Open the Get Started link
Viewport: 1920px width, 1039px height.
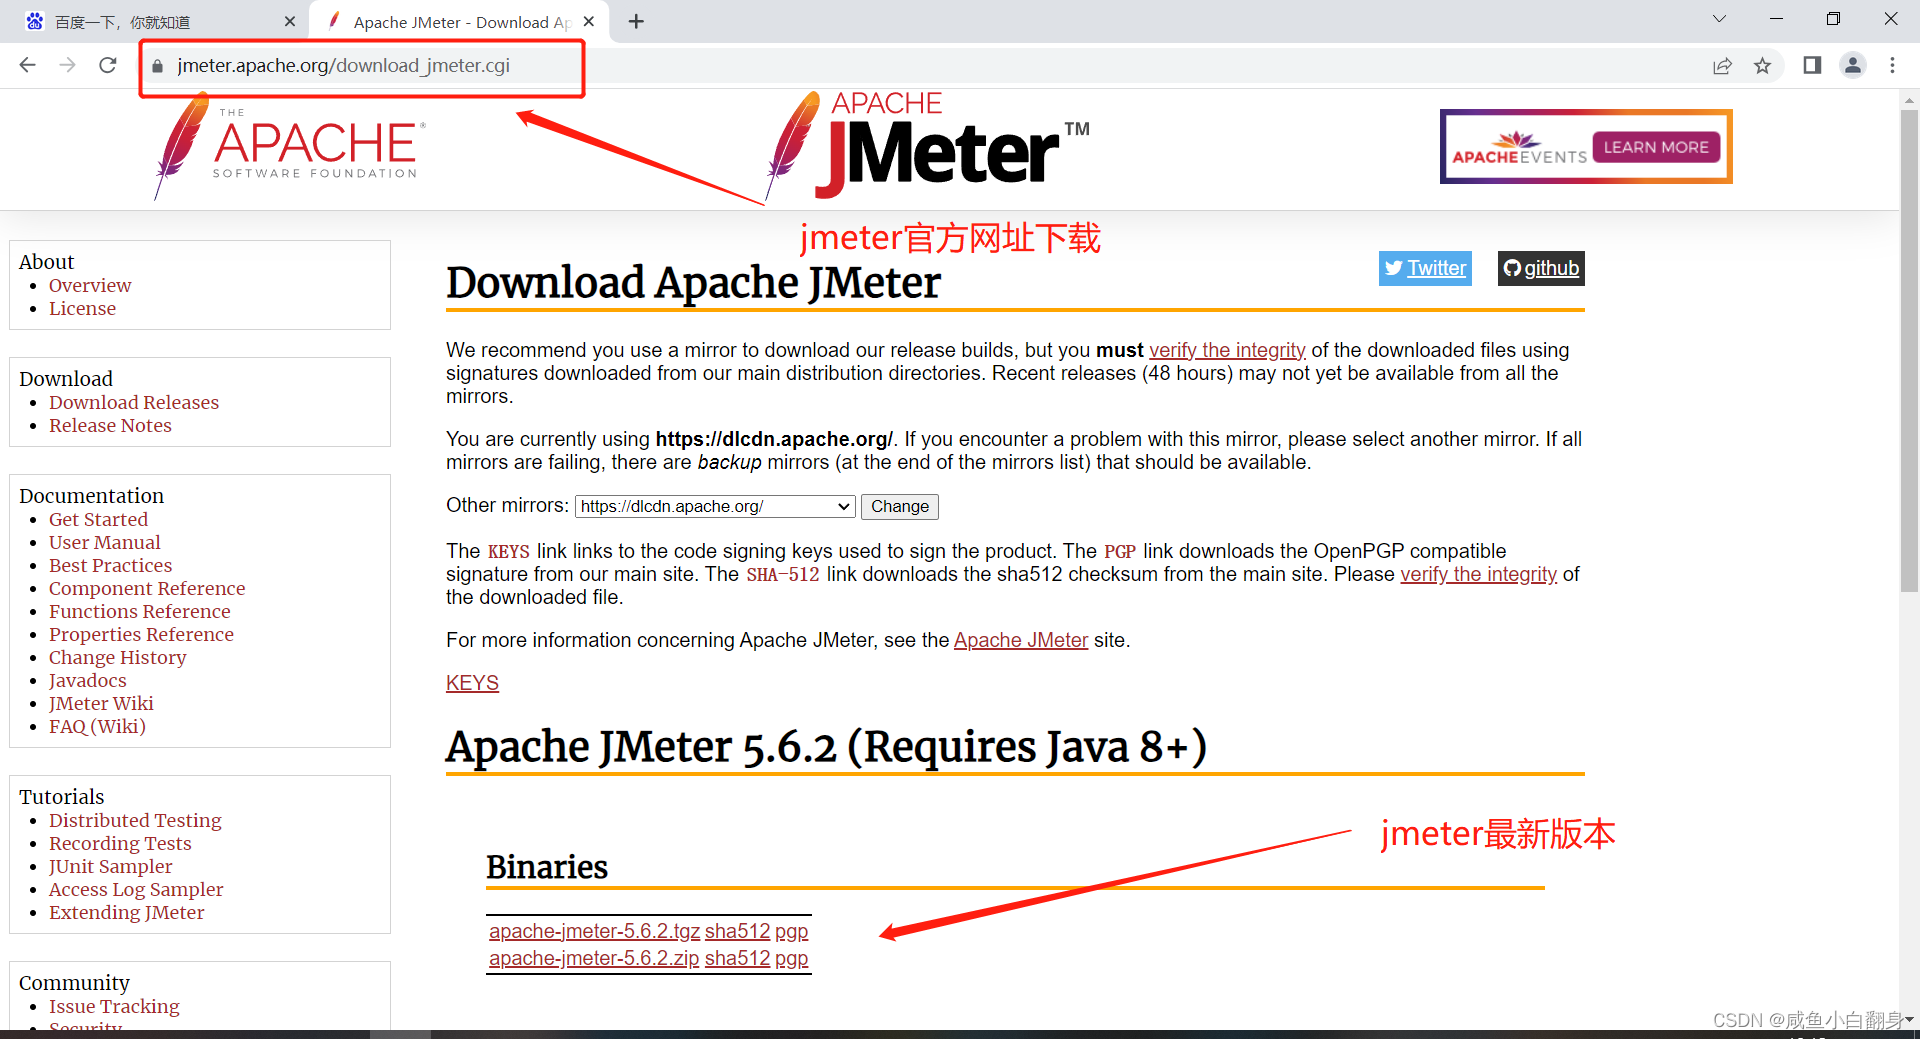click(x=98, y=519)
